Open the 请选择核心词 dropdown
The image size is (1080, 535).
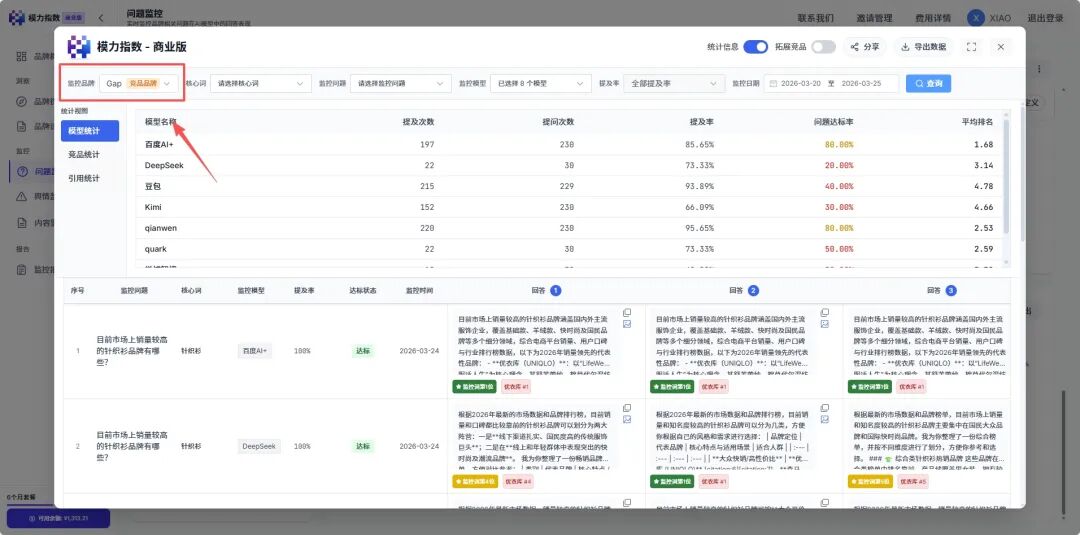click(x=260, y=83)
